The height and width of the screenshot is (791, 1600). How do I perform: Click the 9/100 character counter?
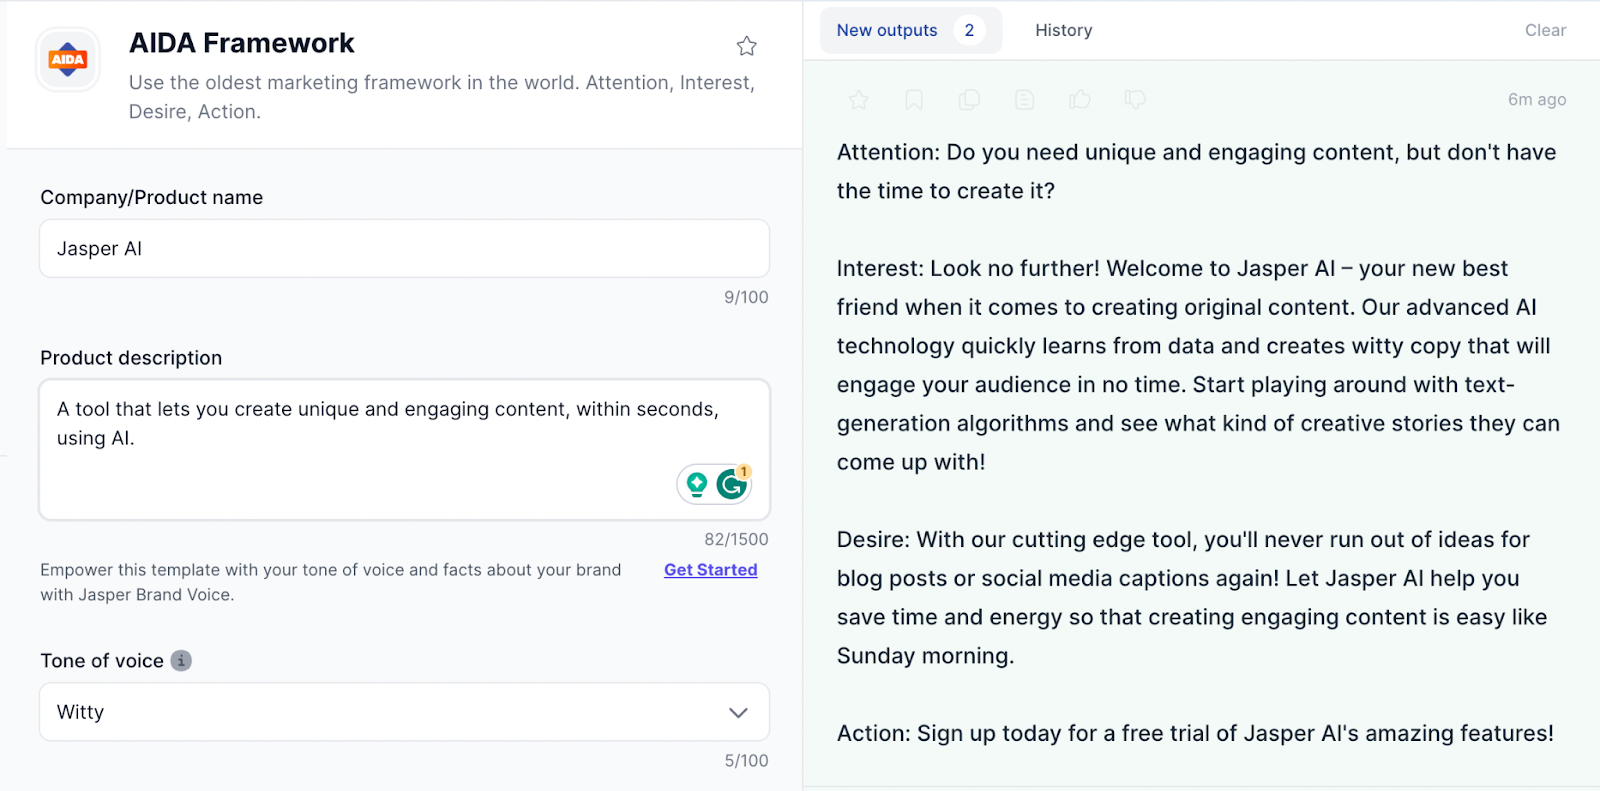pyautogui.click(x=746, y=298)
